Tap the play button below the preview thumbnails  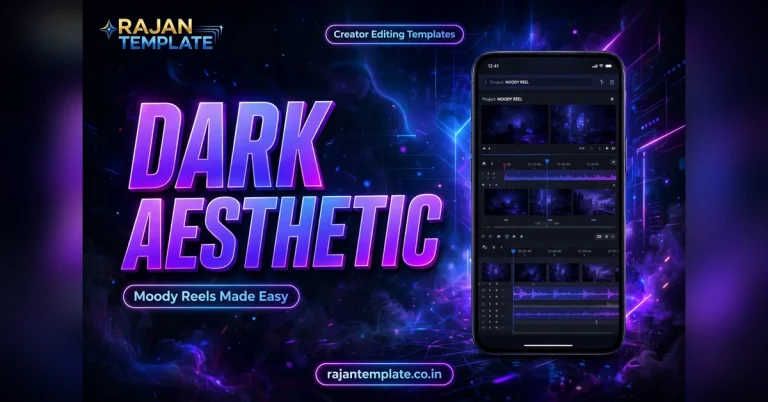607,148
